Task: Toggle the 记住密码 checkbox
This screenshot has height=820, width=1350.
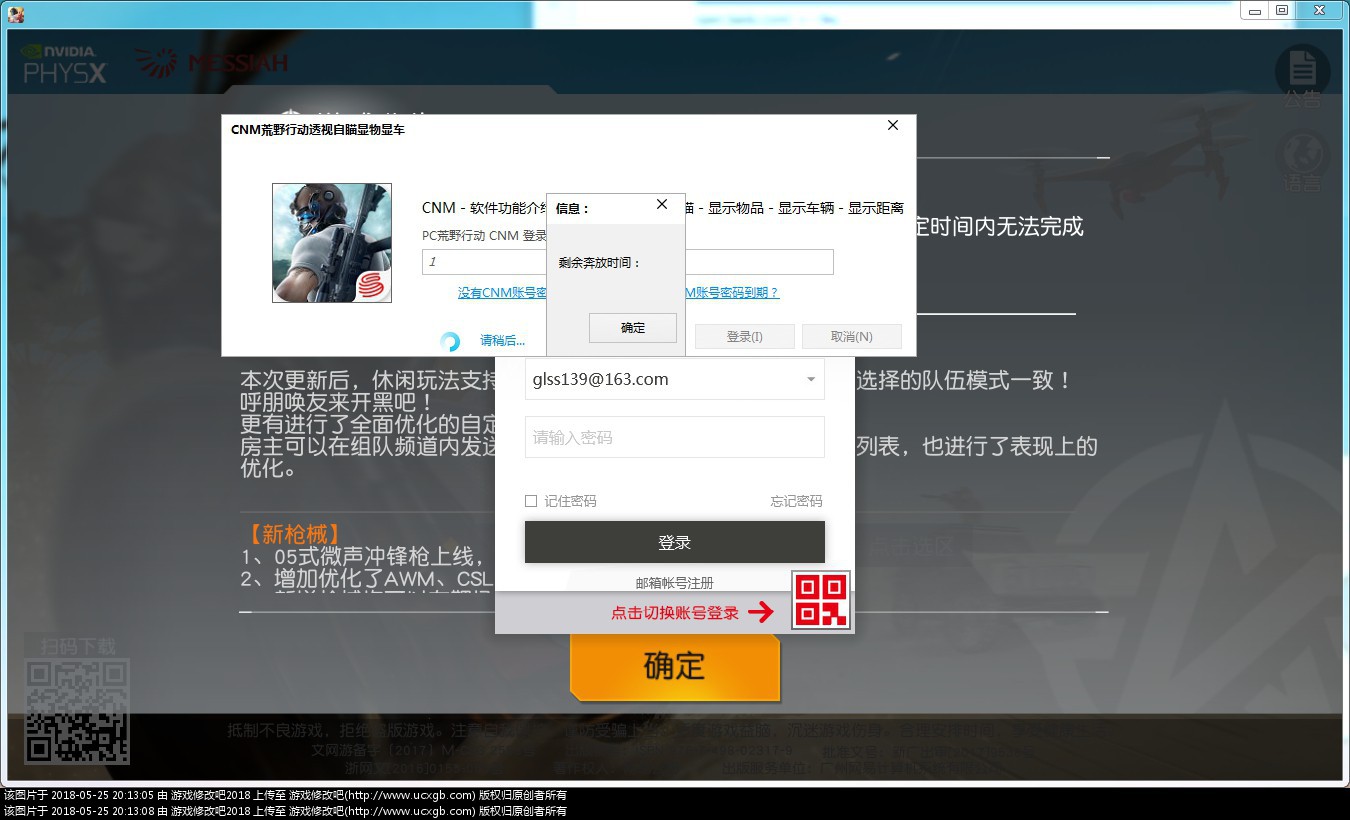Action: tap(531, 501)
